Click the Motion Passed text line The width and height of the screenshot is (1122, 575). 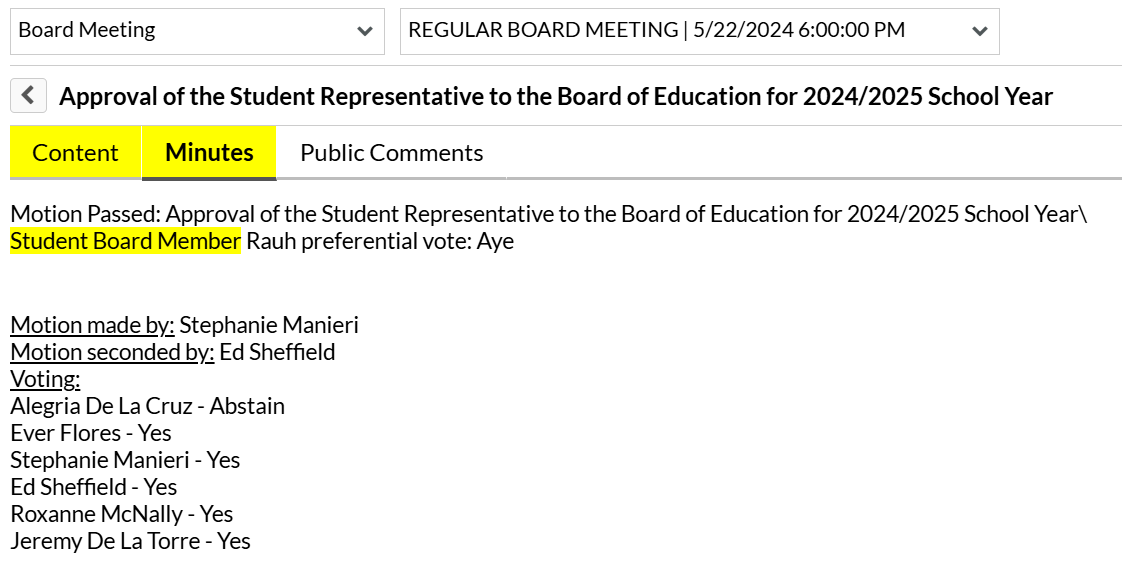[549, 215]
